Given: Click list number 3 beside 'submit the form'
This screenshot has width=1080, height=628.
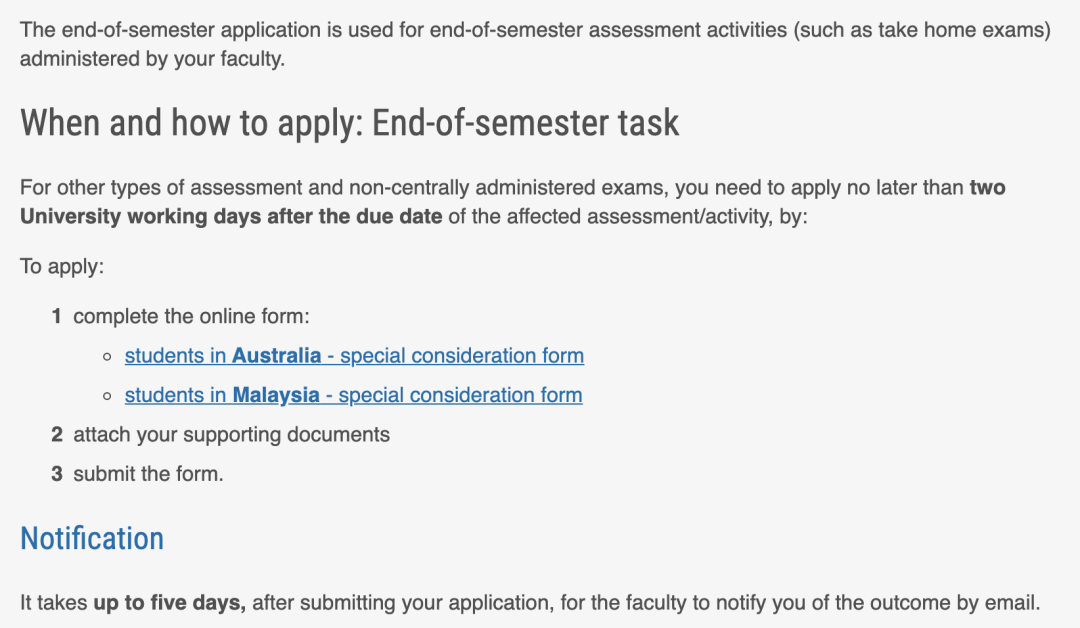Looking at the screenshot, I should click(56, 474).
